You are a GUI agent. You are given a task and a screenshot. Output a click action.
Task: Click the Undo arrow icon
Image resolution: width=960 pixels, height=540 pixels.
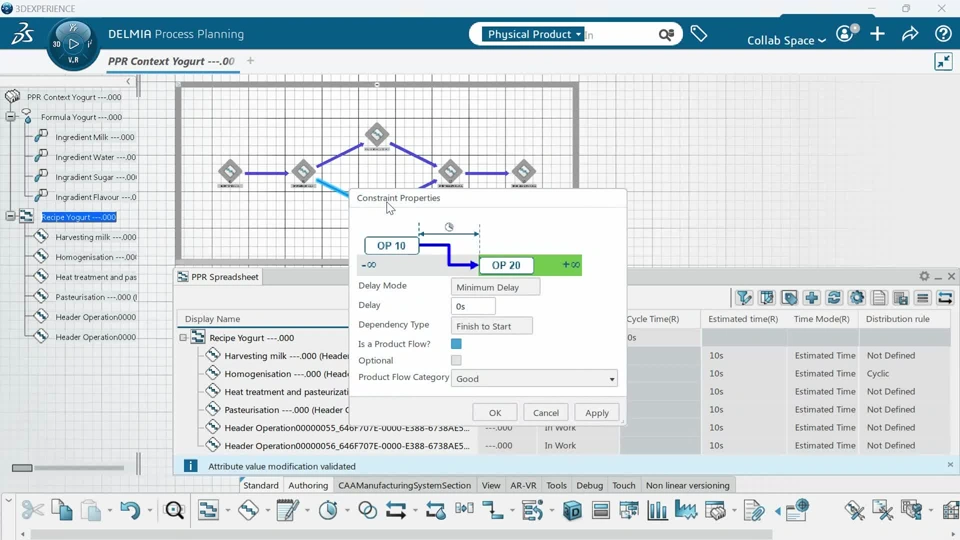tap(129, 509)
